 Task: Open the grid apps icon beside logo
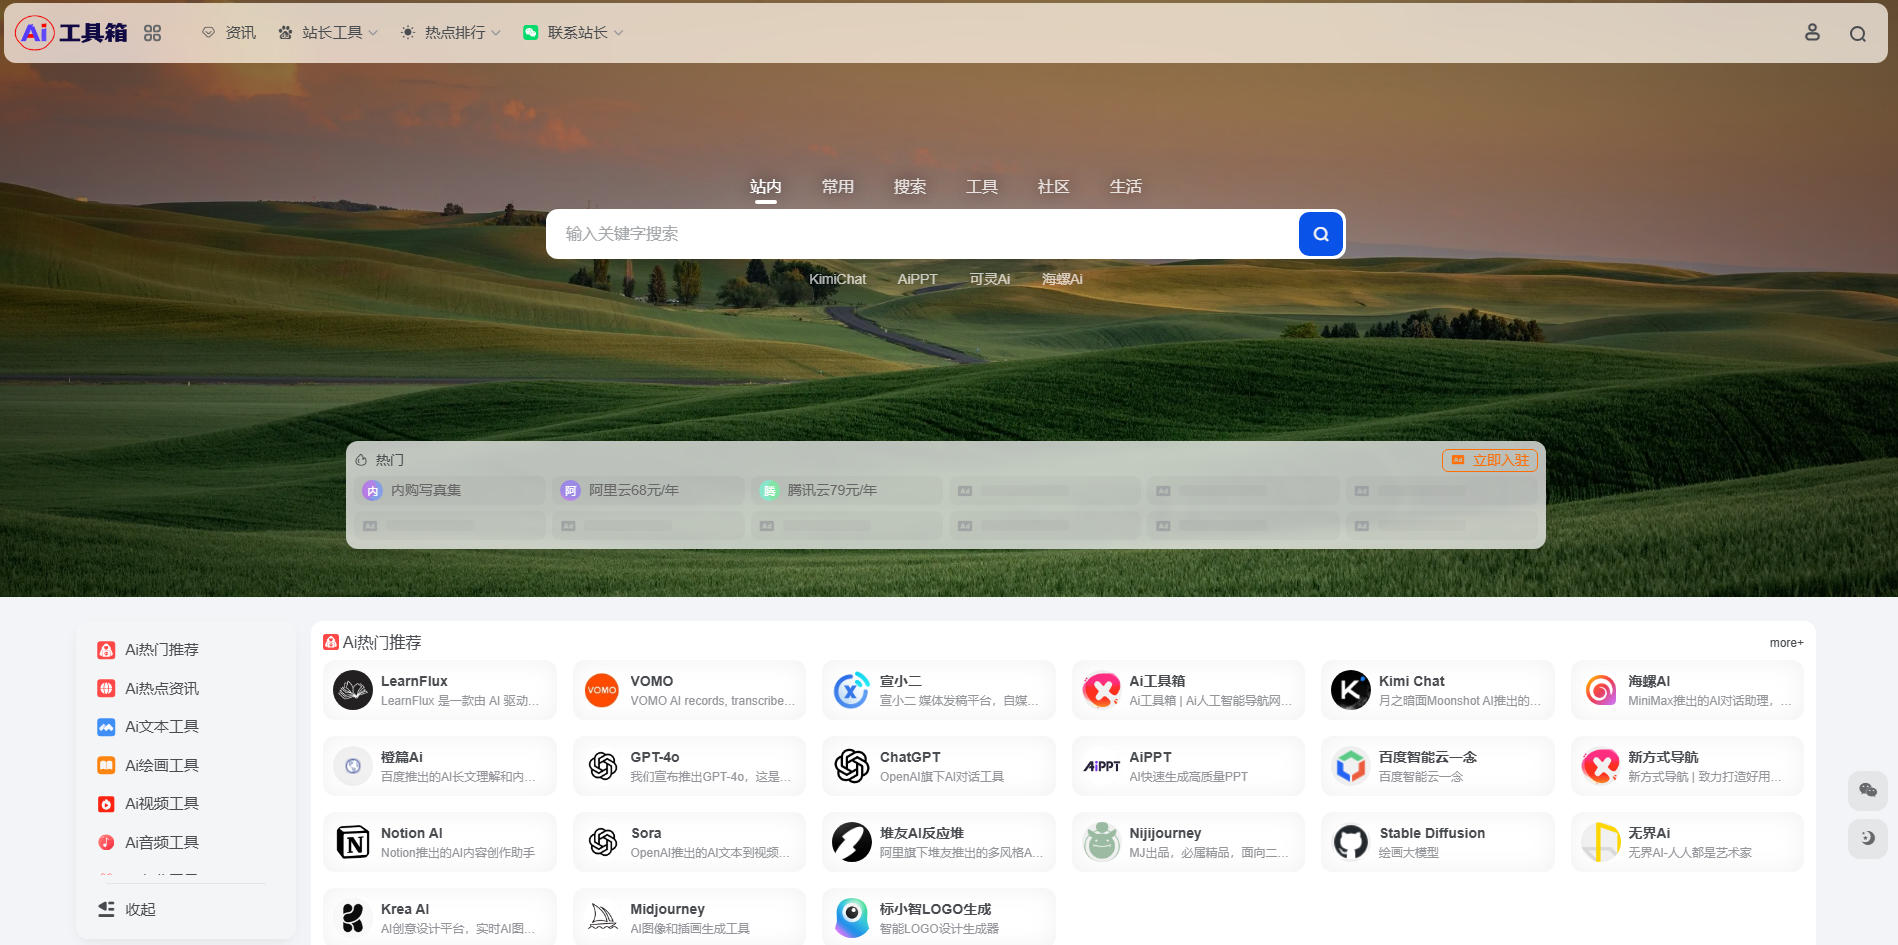tap(152, 33)
